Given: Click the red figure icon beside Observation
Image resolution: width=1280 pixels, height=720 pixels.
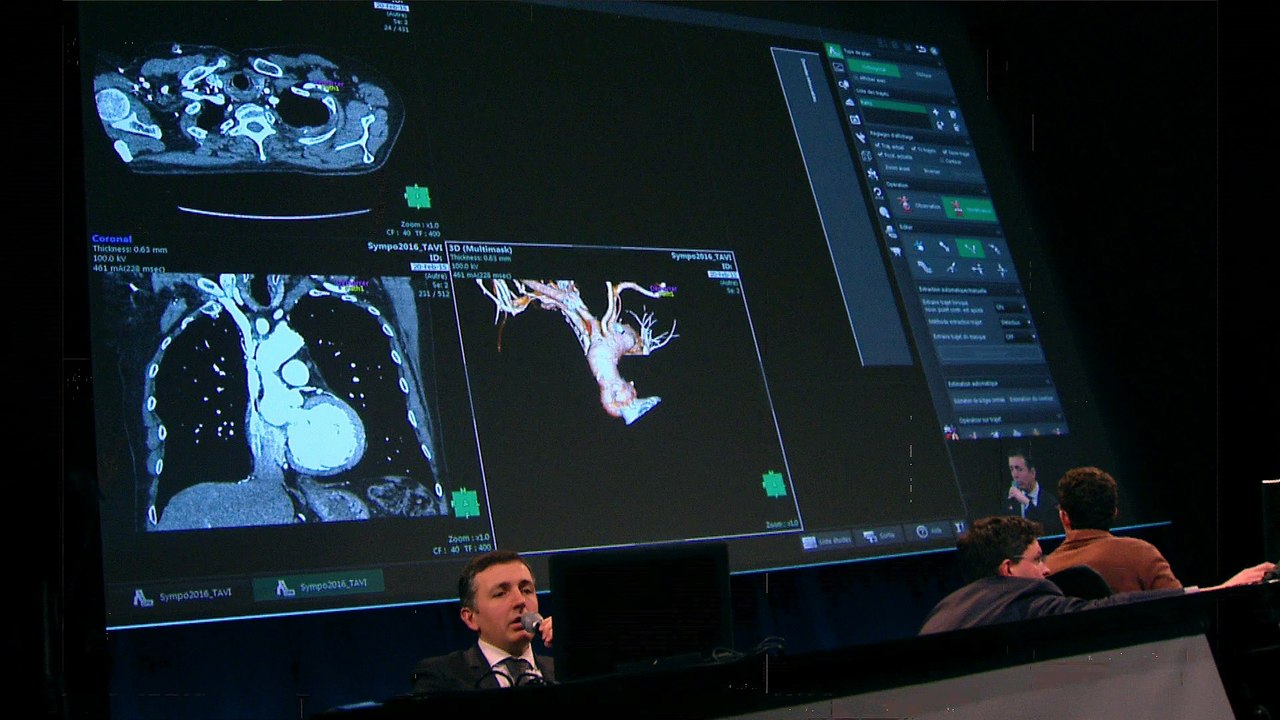Looking at the screenshot, I should (904, 203).
